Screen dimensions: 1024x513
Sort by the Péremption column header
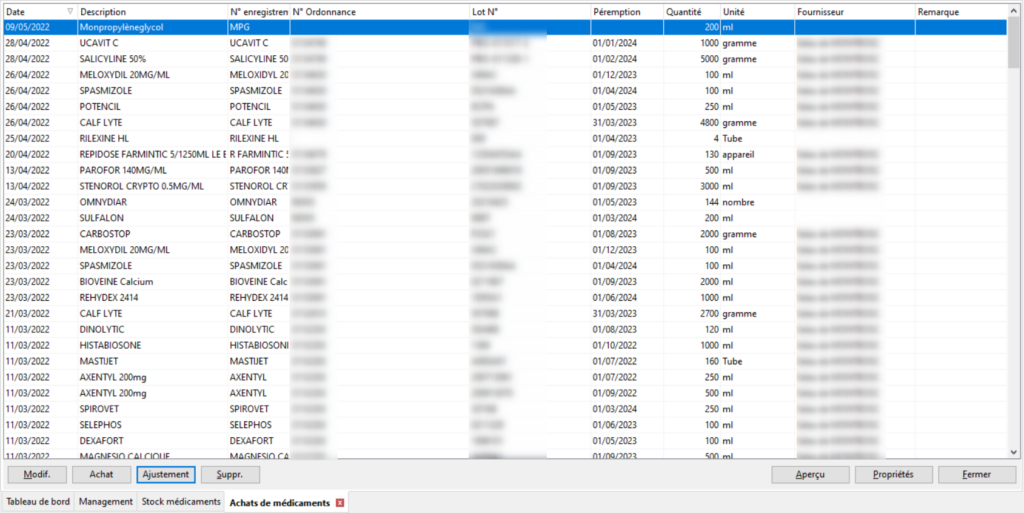click(624, 12)
